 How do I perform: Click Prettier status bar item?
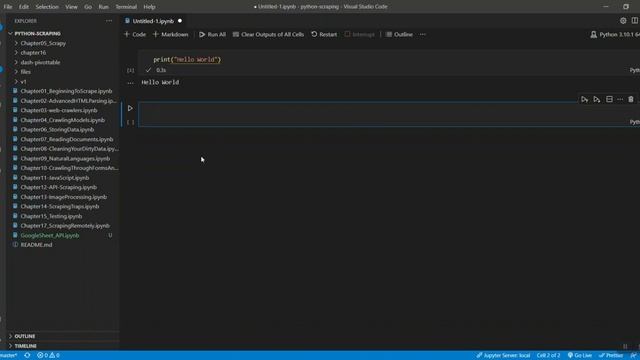click(x=611, y=356)
